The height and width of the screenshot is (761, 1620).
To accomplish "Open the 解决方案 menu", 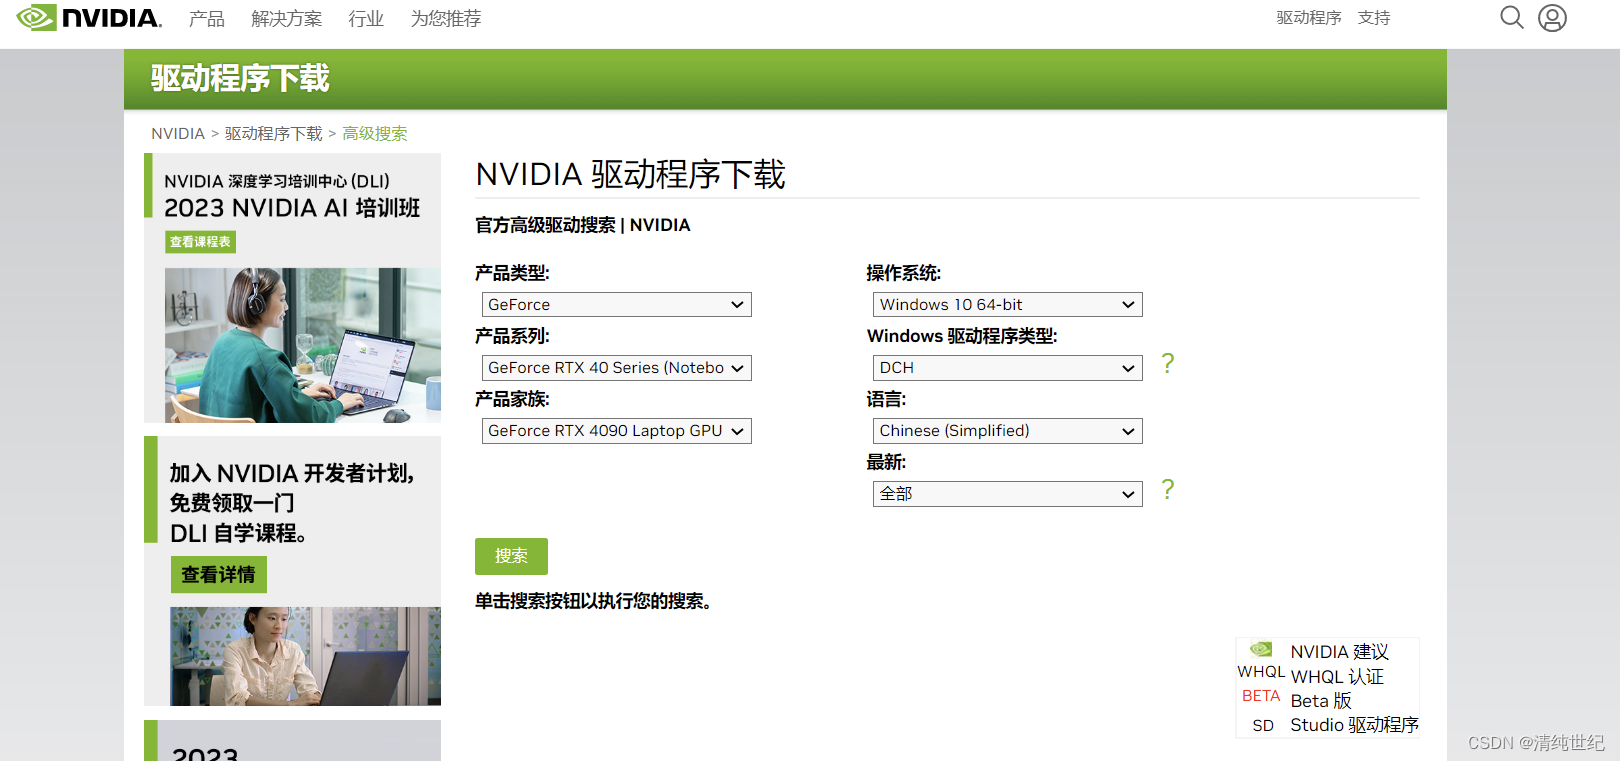I will point(287,18).
